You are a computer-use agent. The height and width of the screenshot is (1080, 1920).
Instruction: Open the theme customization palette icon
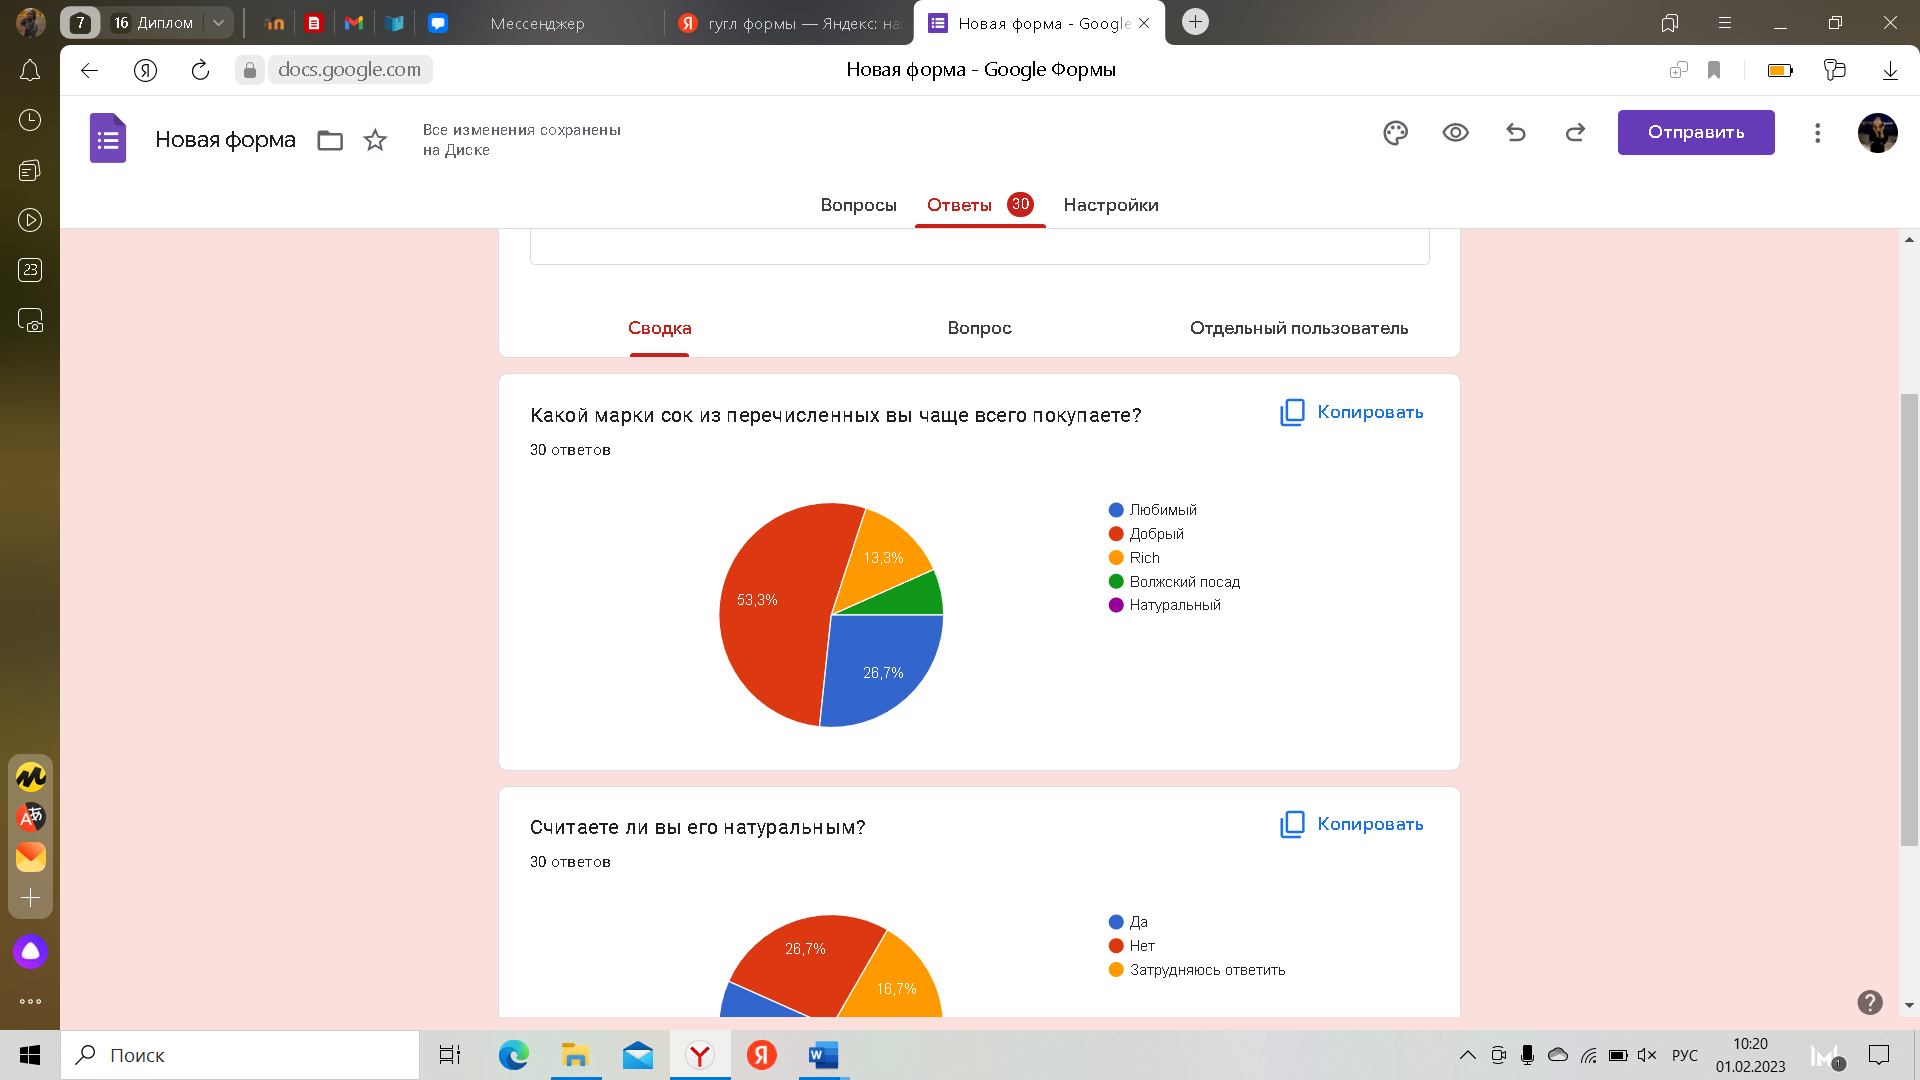click(x=1395, y=133)
